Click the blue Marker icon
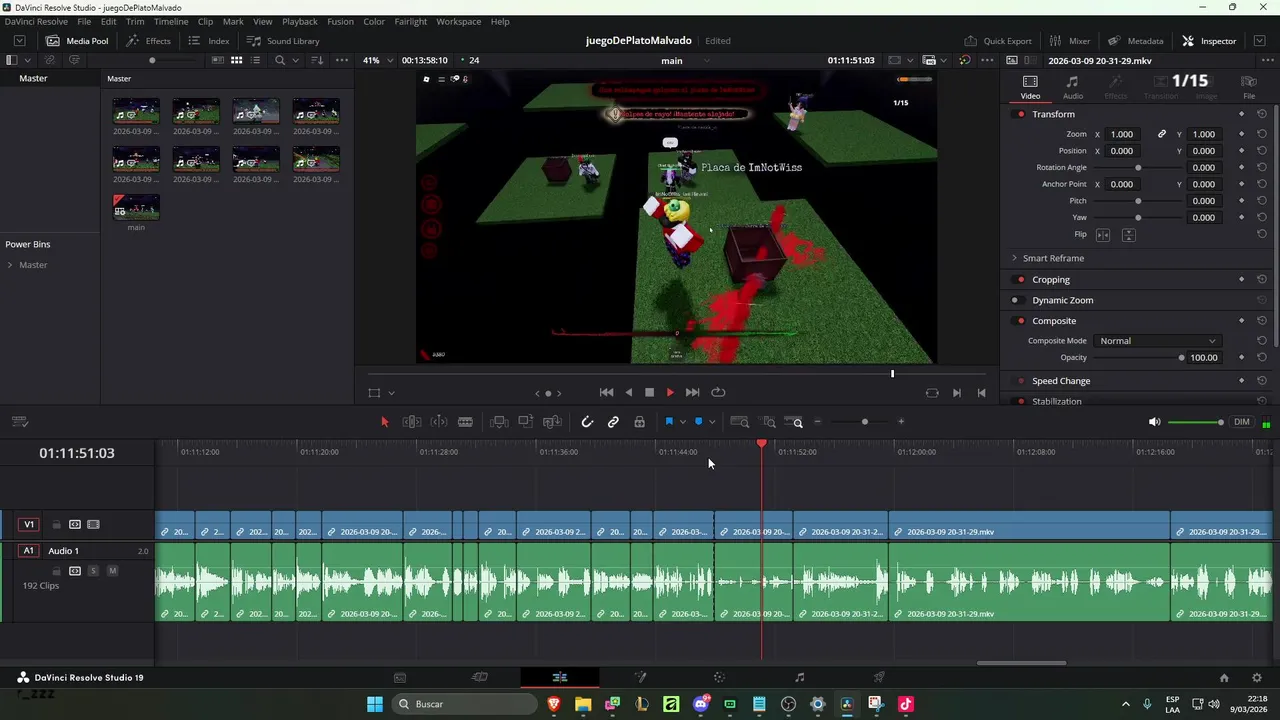This screenshot has height=720, width=1280. point(698,422)
